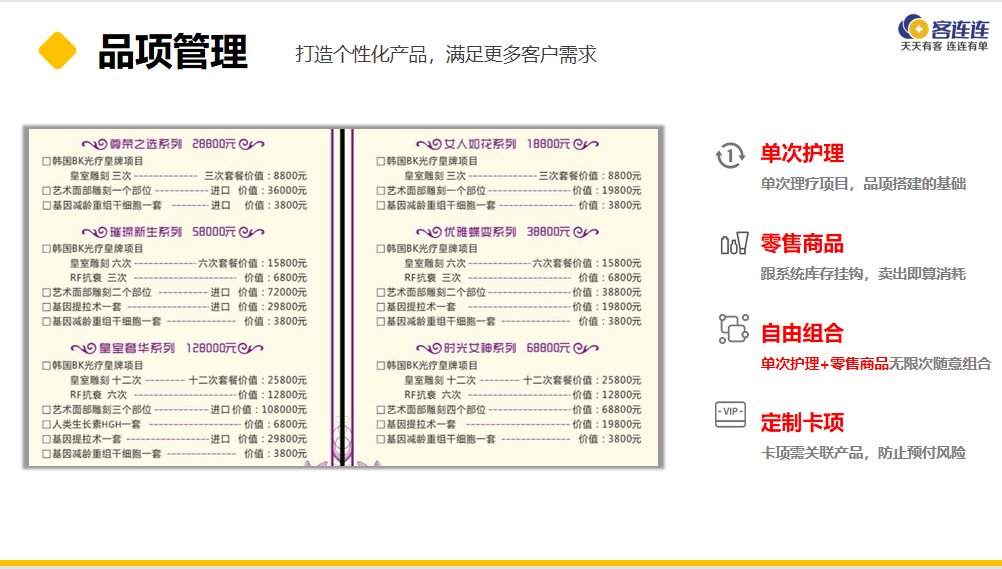The height and width of the screenshot is (569, 1002).
Task: Select the red 单次护理 heading
Action: coord(802,153)
